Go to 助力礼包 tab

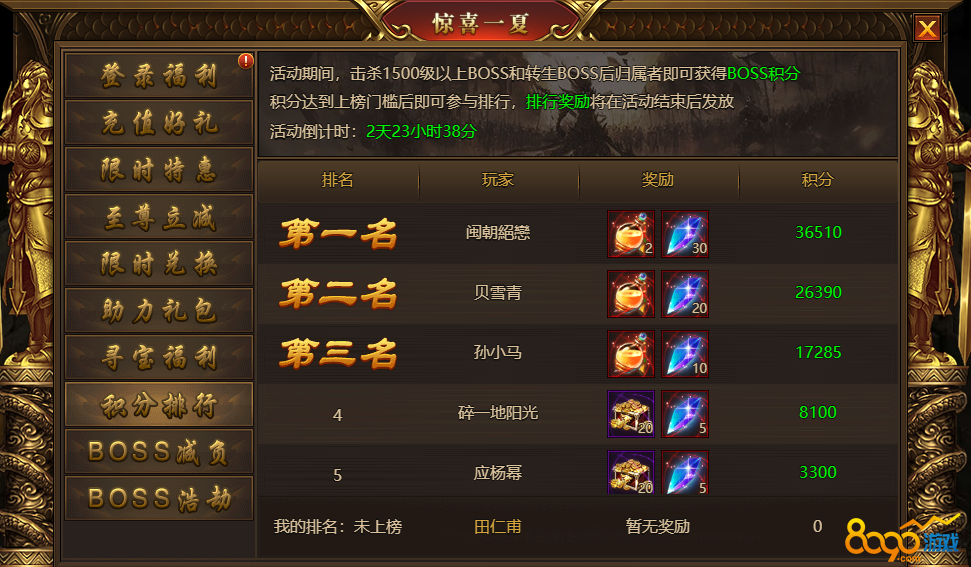click(x=159, y=311)
